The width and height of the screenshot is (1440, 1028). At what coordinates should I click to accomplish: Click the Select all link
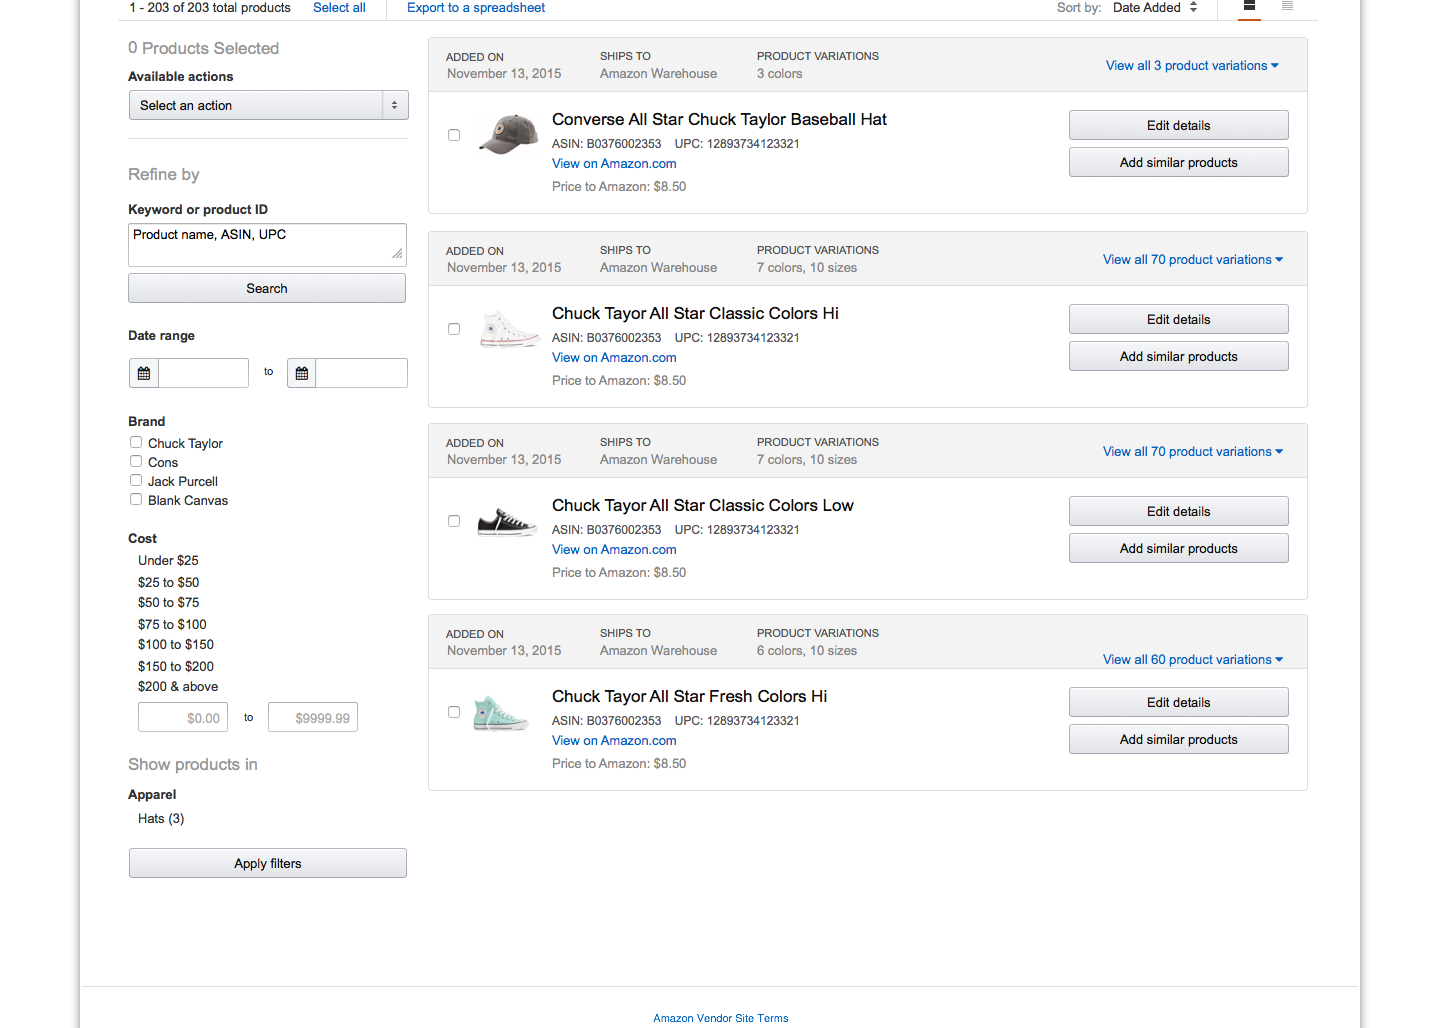339,7
